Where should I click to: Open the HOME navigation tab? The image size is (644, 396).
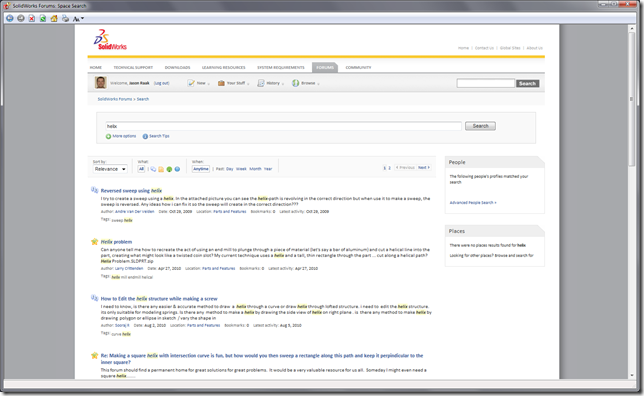(x=96, y=67)
